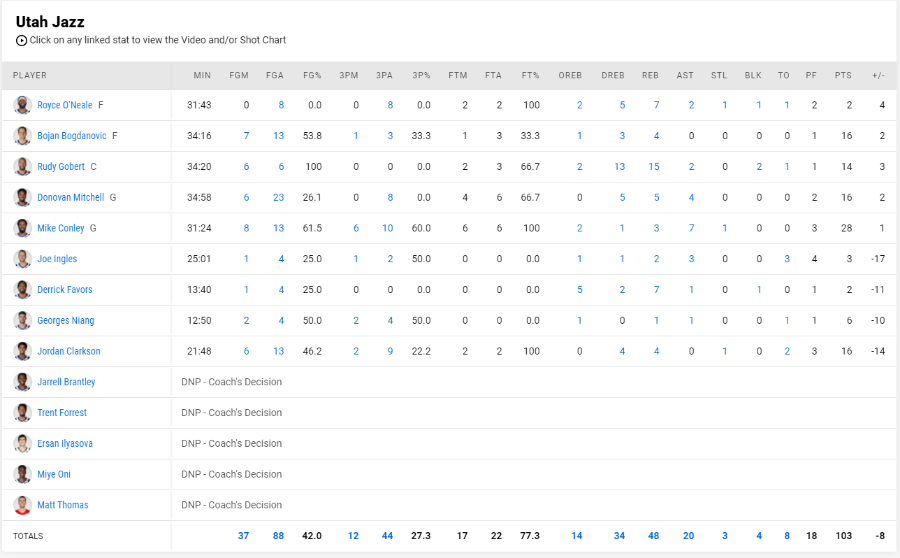900x558 pixels.
Task: Click Mike Conley's 28 points cell
Action: (847, 228)
